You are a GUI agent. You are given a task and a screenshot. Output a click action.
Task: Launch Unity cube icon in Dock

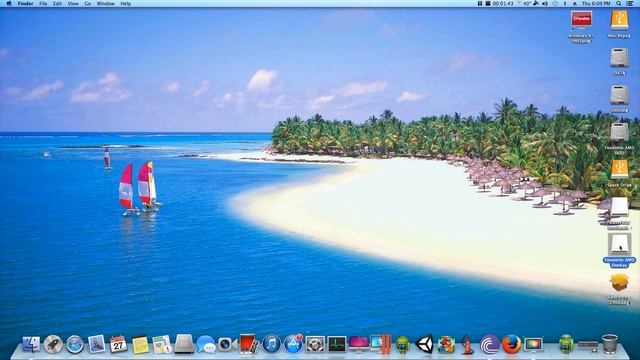coord(424,344)
